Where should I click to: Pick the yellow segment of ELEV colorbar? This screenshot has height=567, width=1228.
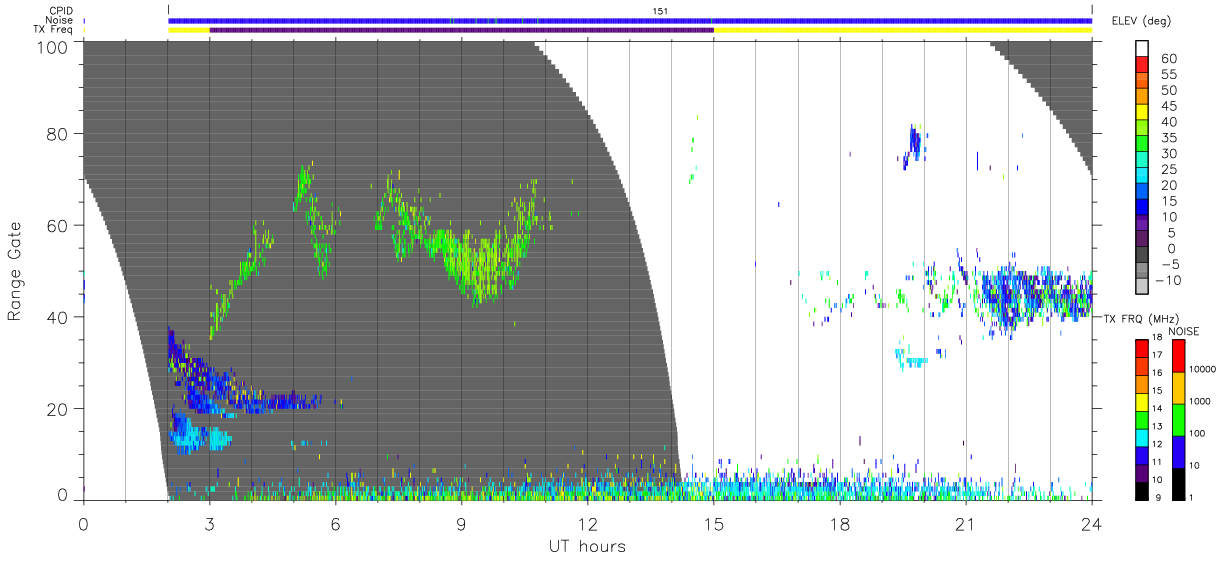point(1143,114)
